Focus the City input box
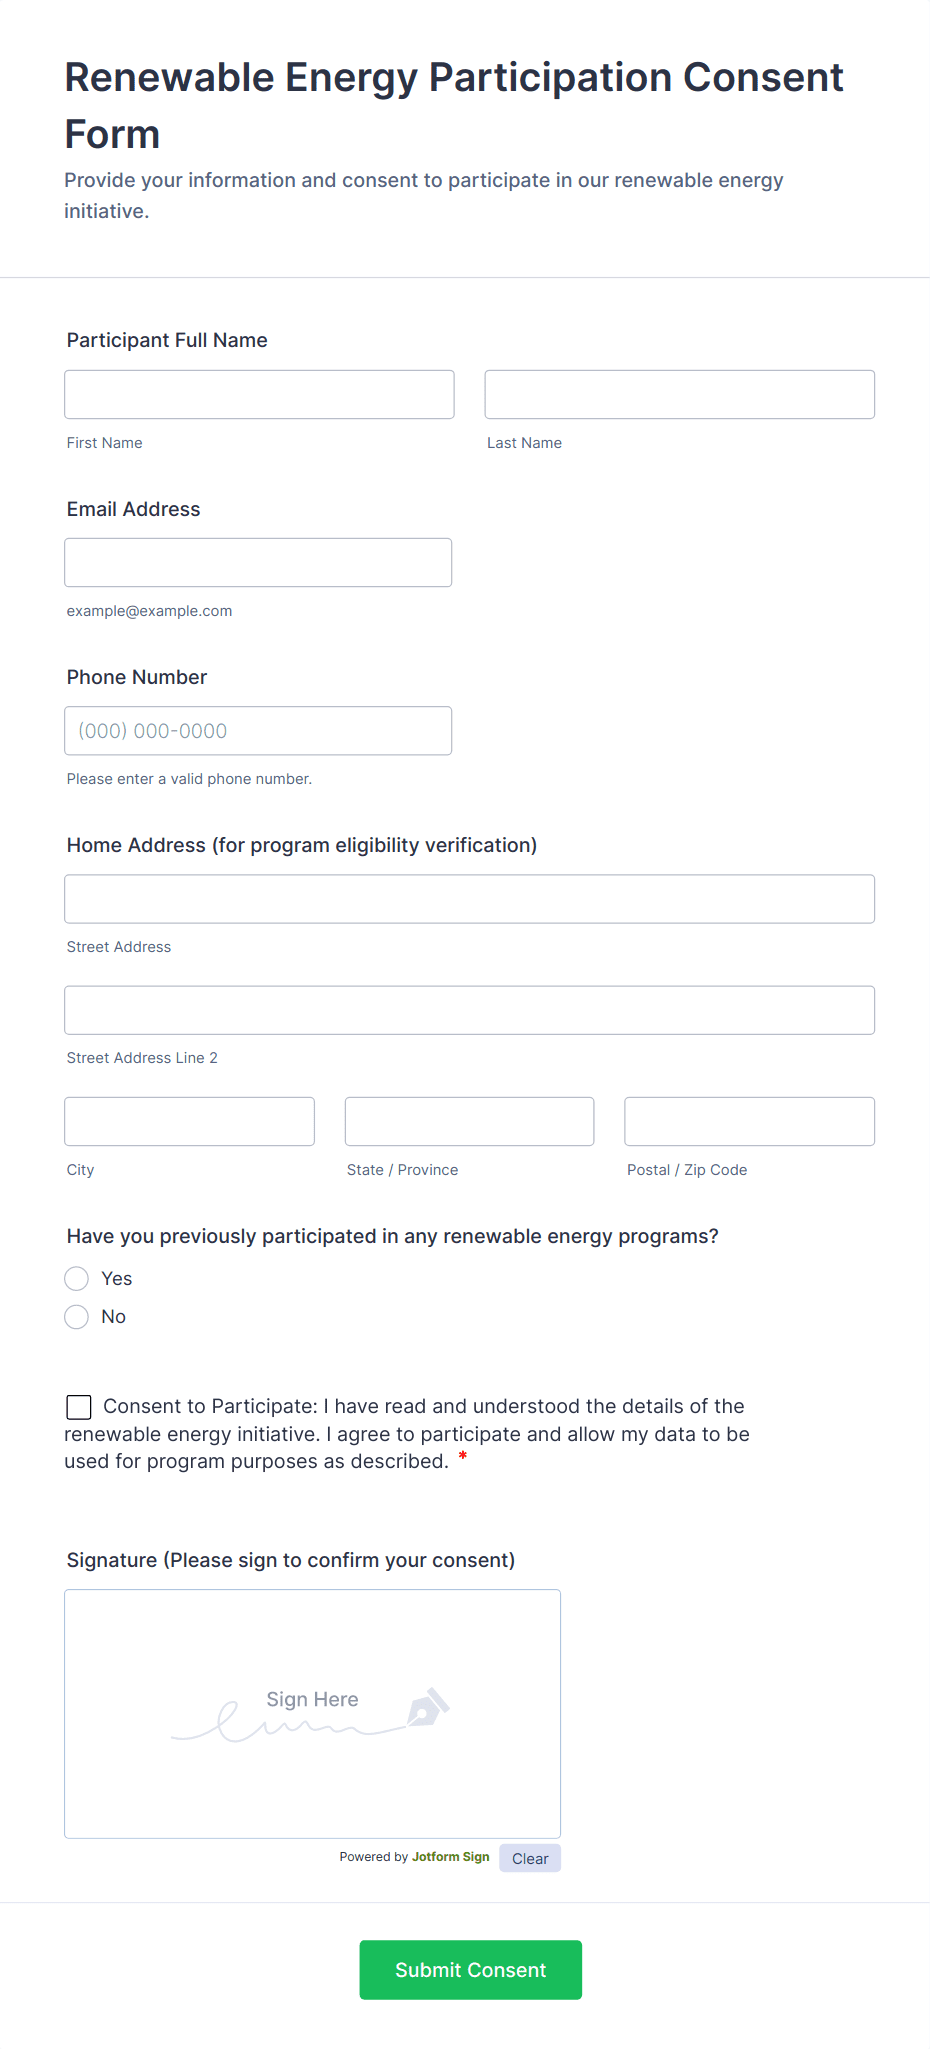The width and height of the screenshot is (930, 2049). click(x=189, y=1122)
